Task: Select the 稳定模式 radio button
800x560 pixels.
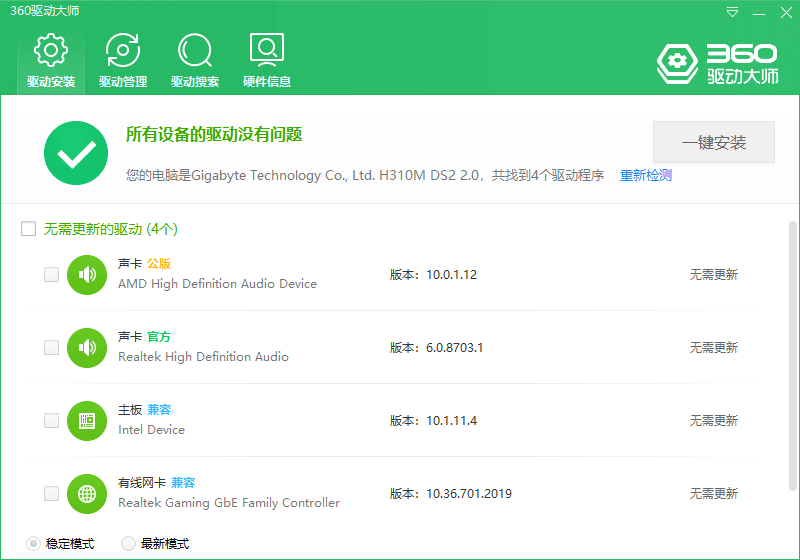Action: [x=33, y=544]
